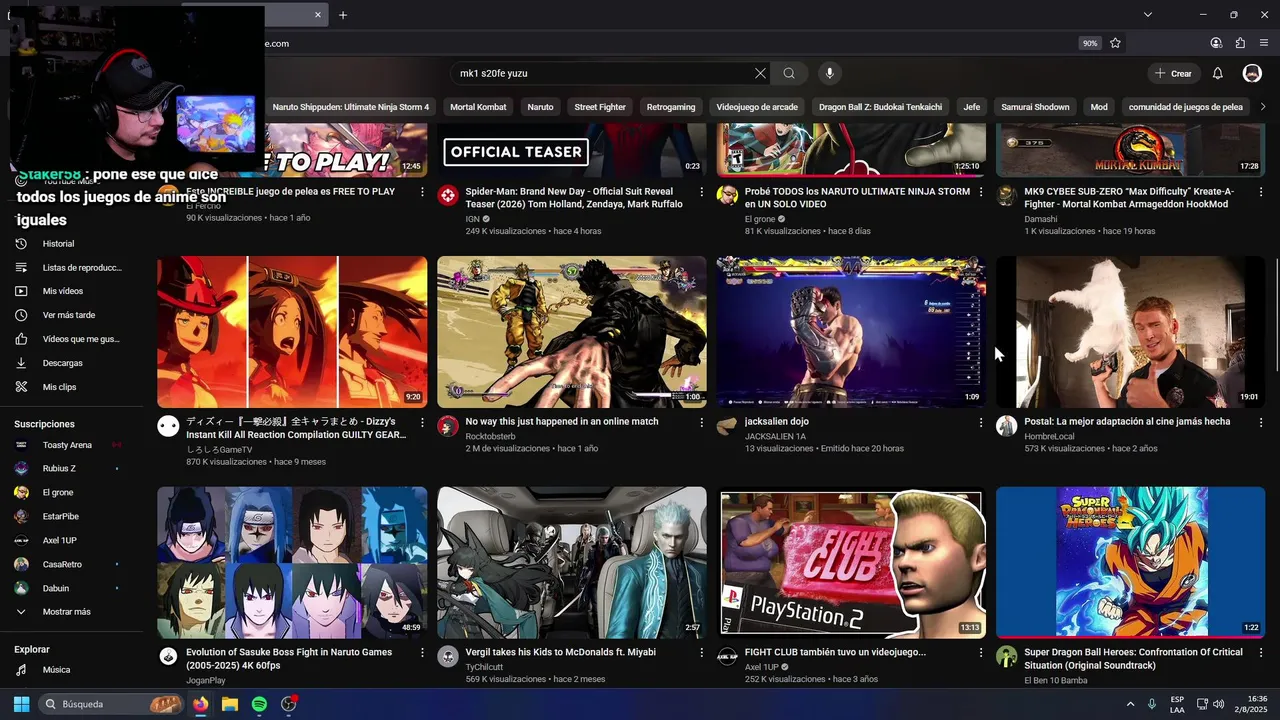Image resolution: width=1280 pixels, height=720 pixels.
Task: Select the Mortal Kombat filter chip
Action: coord(478,107)
